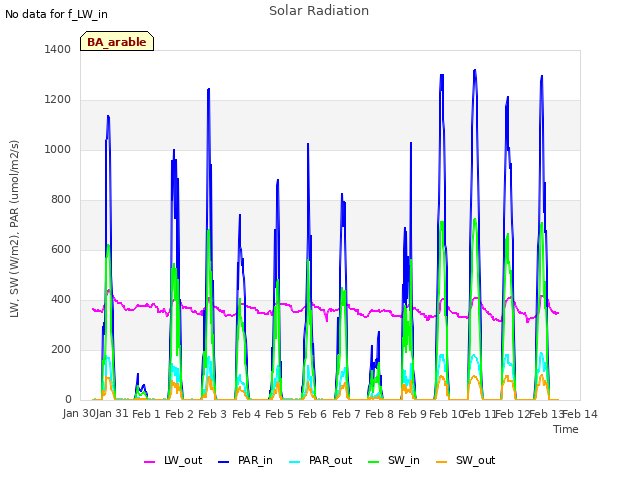This screenshot has width=640, height=480.
Task: Click the Feb 1 x-axis tick label
Action: click(147, 414)
